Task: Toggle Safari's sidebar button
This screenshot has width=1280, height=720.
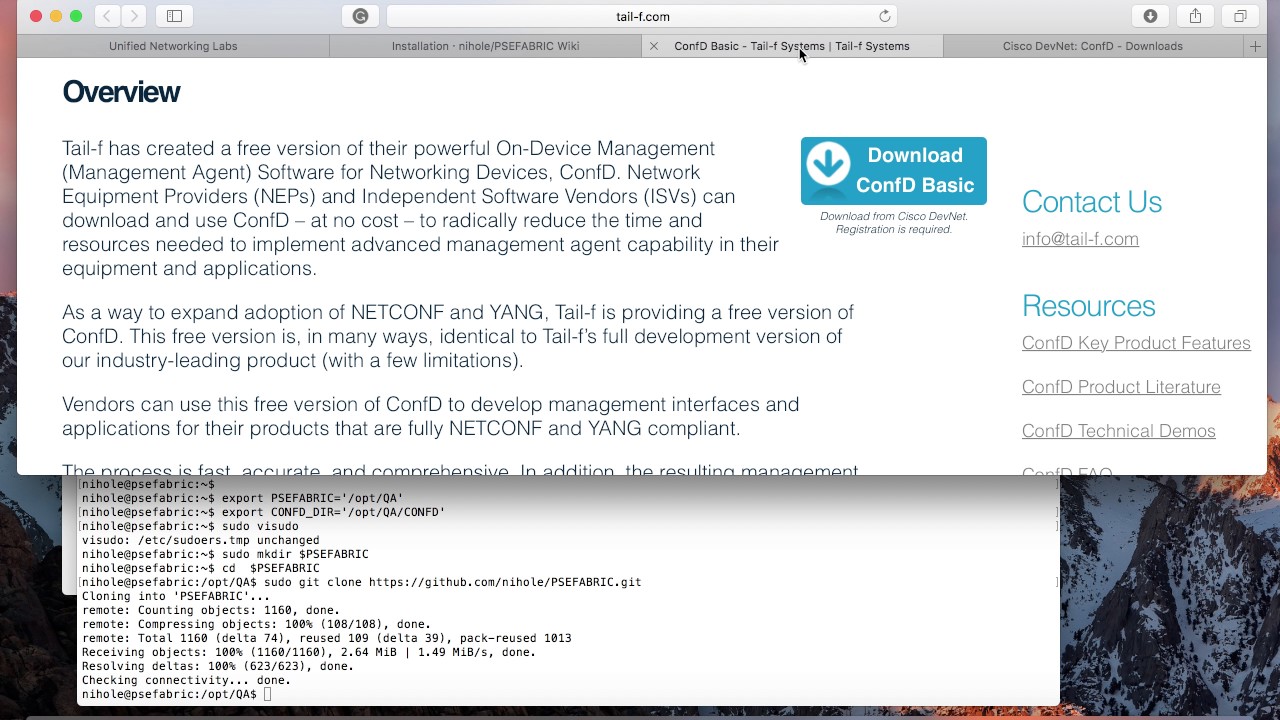Action: click(x=174, y=16)
